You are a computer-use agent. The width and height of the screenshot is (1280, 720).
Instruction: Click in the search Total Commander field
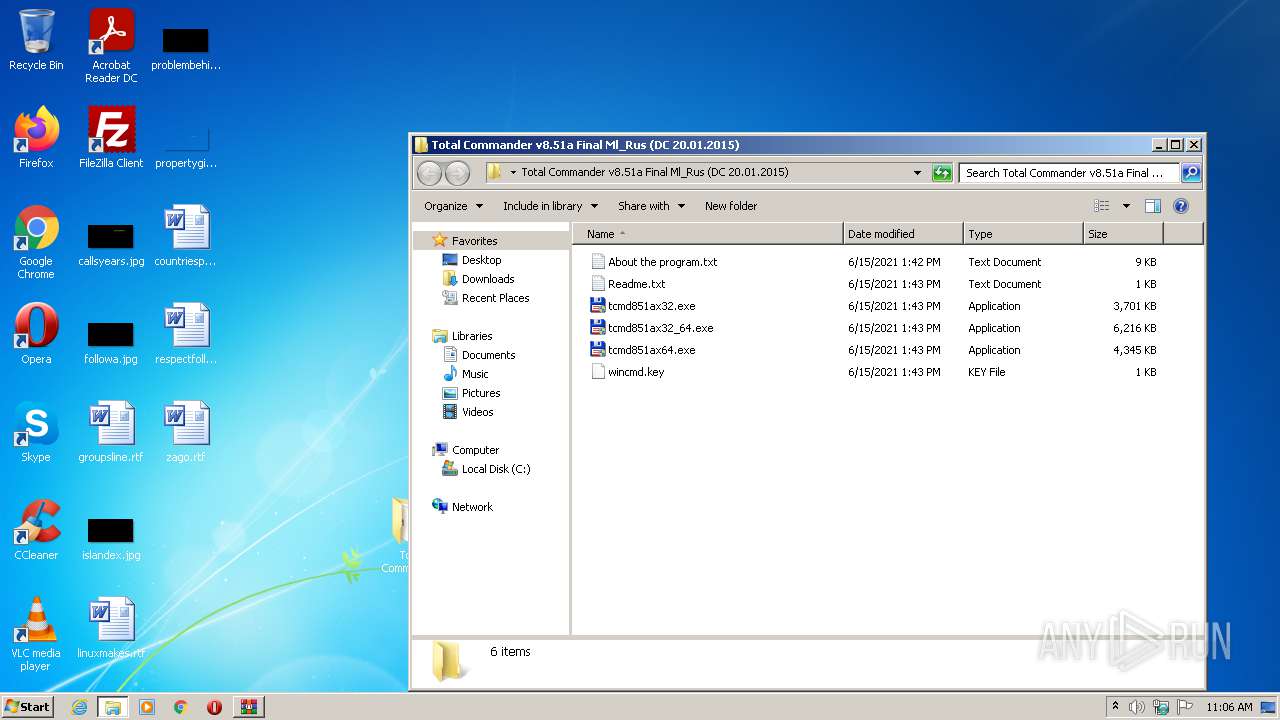[x=1068, y=173]
